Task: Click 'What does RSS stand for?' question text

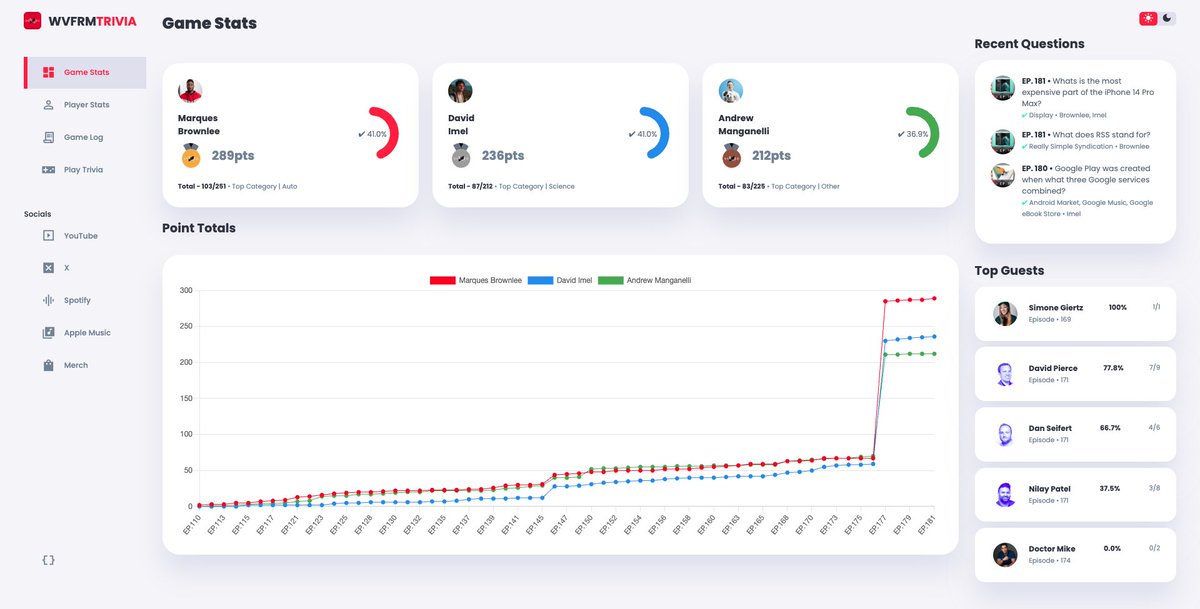Action: point(1101,135)
